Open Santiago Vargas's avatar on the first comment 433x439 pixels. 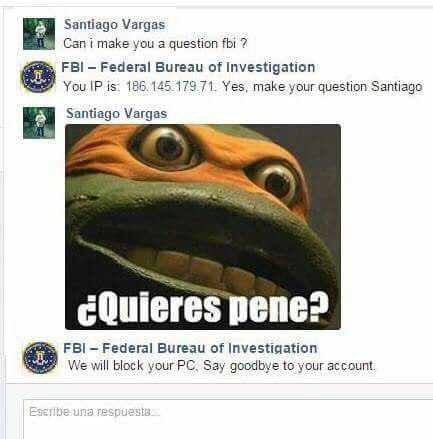(39, 34)
